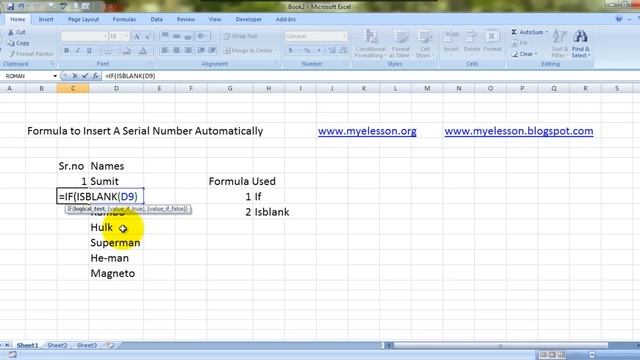
Task: Open the www.myelesson.org link
Action: tap(367, 131)
